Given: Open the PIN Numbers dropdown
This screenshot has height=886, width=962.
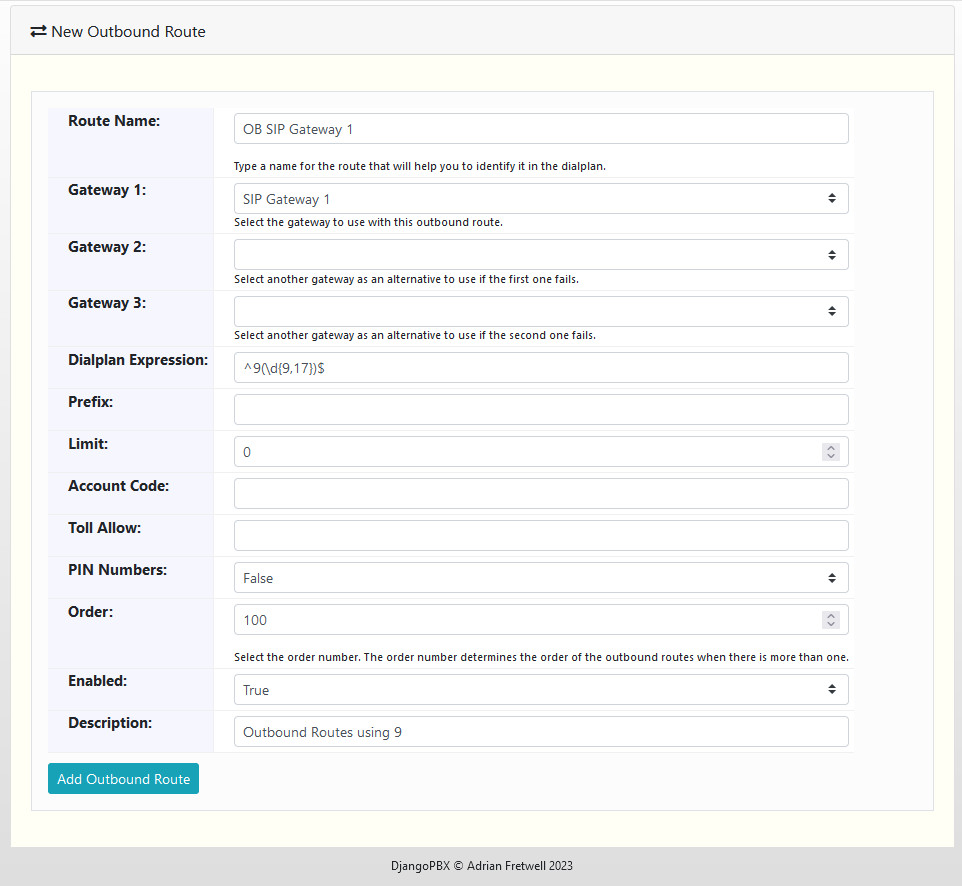Looking at the screenshot, I should 540,578.
